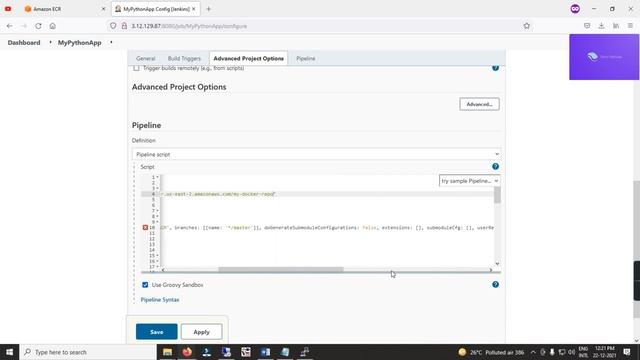This screenshot has height=360, width=640.
Task: Expand the MyPythonApp breadcrumb arrow
Action: (111, 42)
